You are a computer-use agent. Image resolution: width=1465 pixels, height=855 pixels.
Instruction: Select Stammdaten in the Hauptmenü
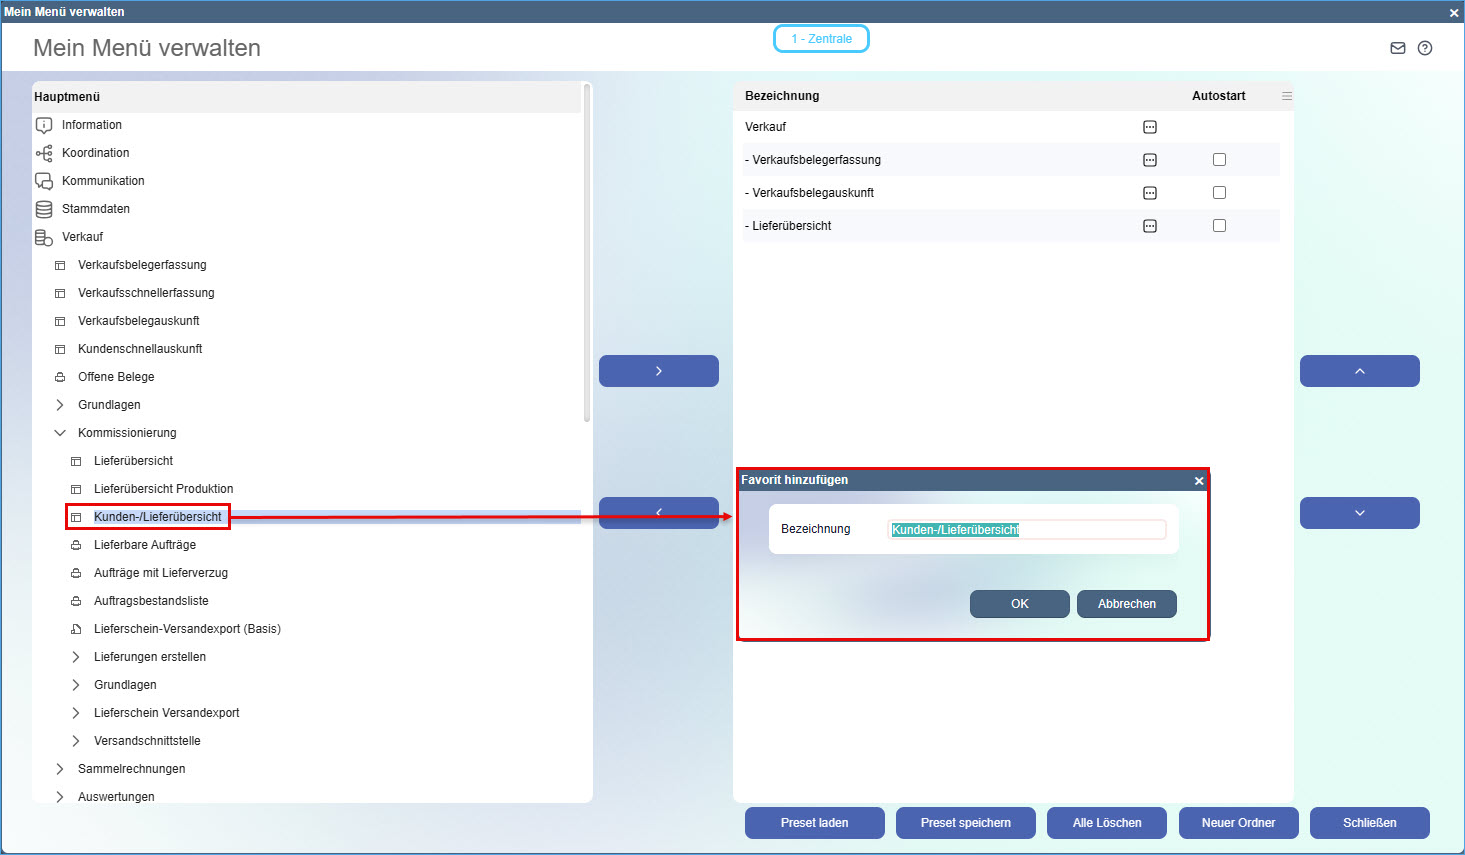point(96,209)
